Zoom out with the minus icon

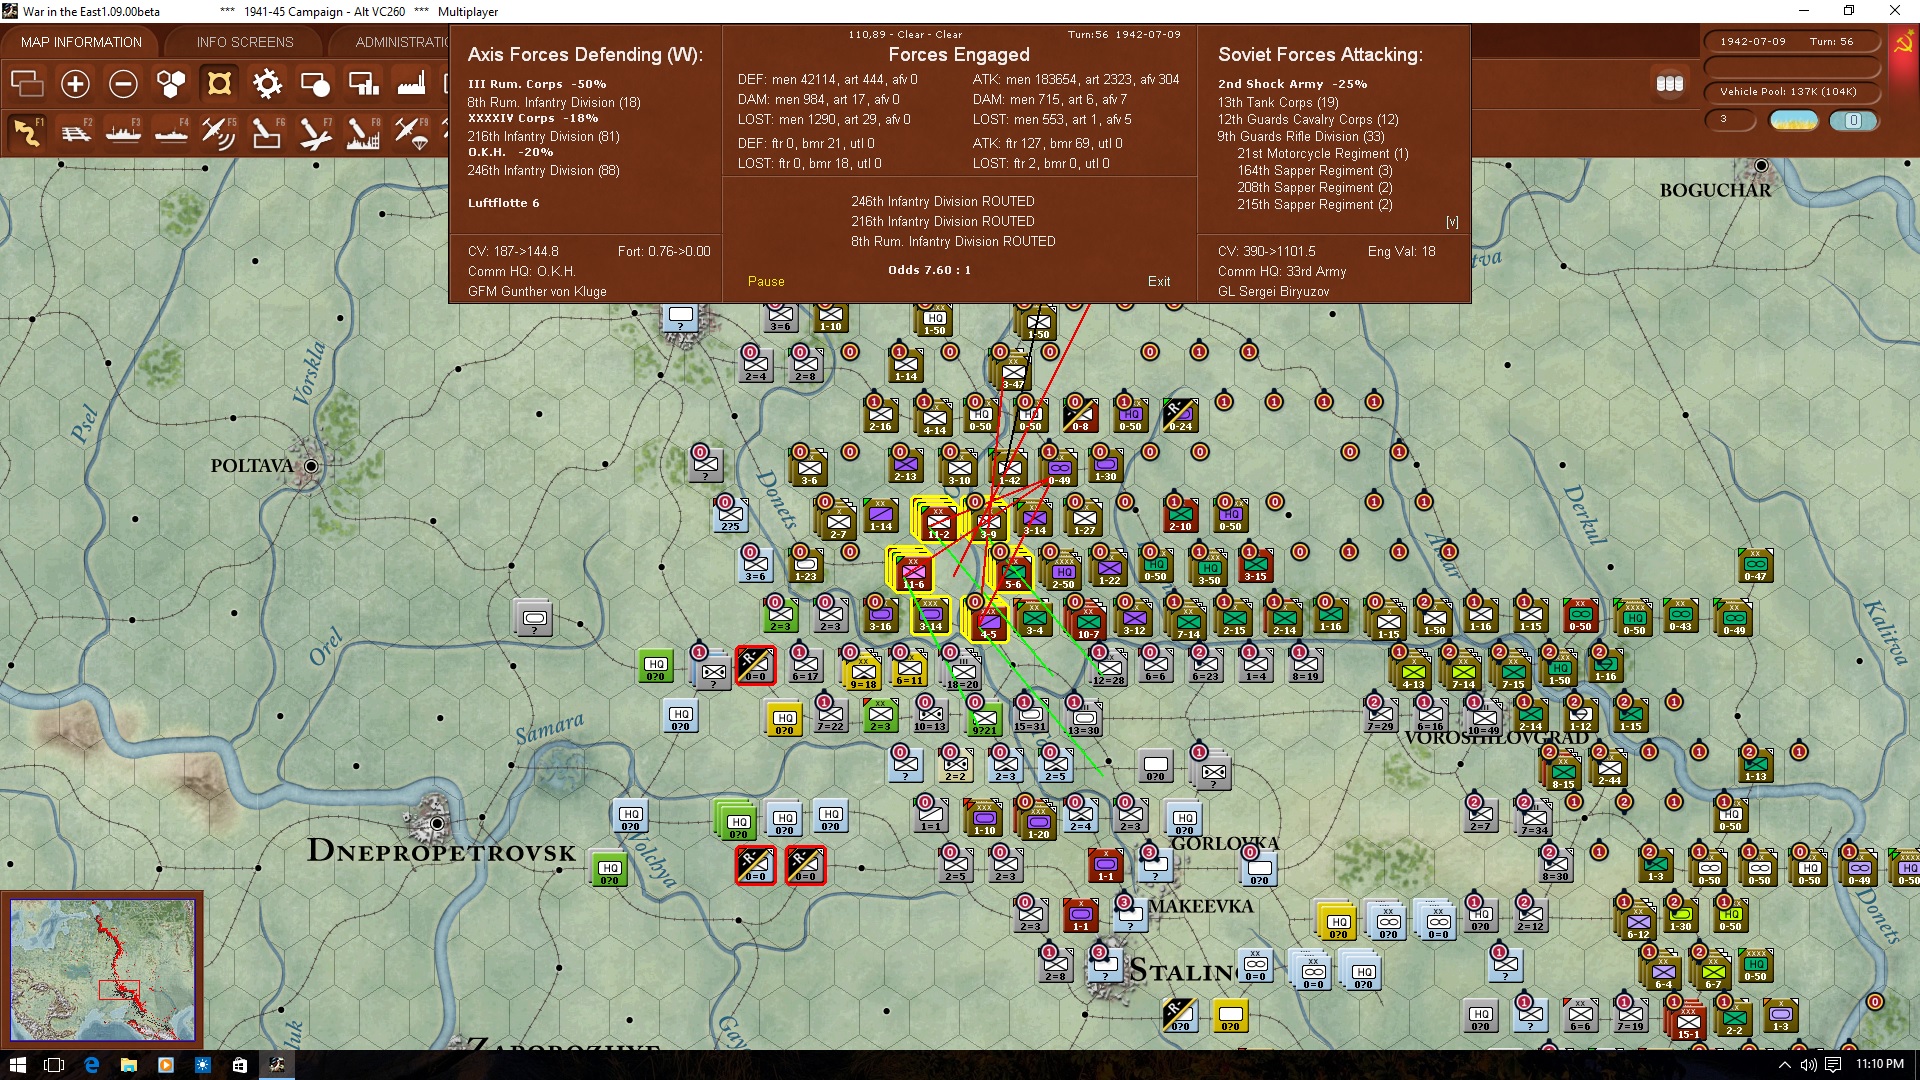123,84
